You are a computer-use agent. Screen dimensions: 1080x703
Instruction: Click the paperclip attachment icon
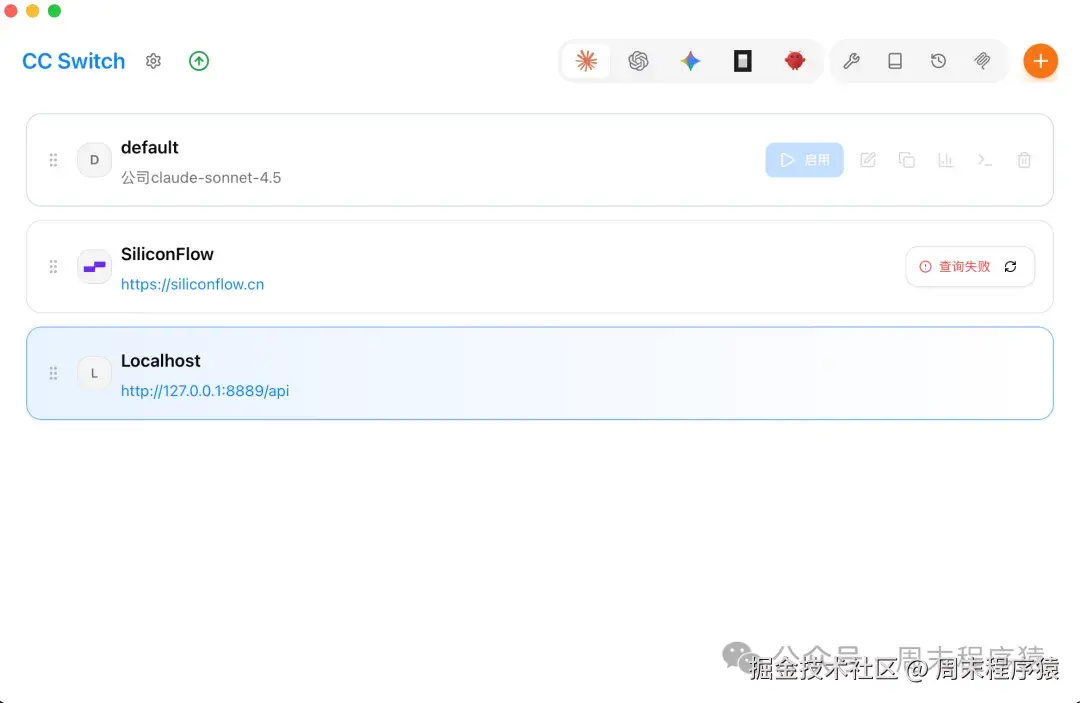[x=982, y=61]
